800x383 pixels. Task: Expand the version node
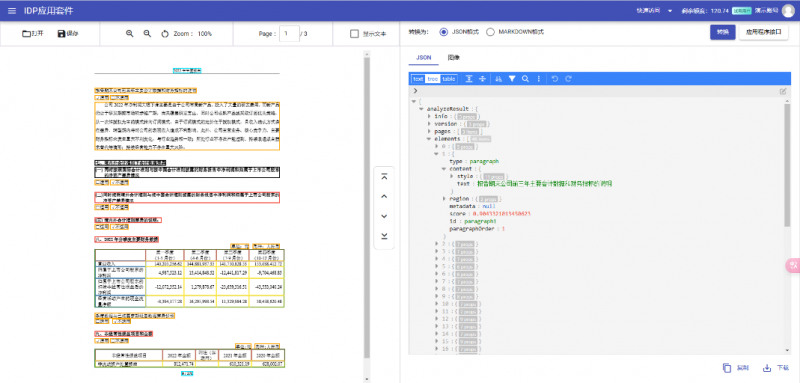[x=429, y=124]
